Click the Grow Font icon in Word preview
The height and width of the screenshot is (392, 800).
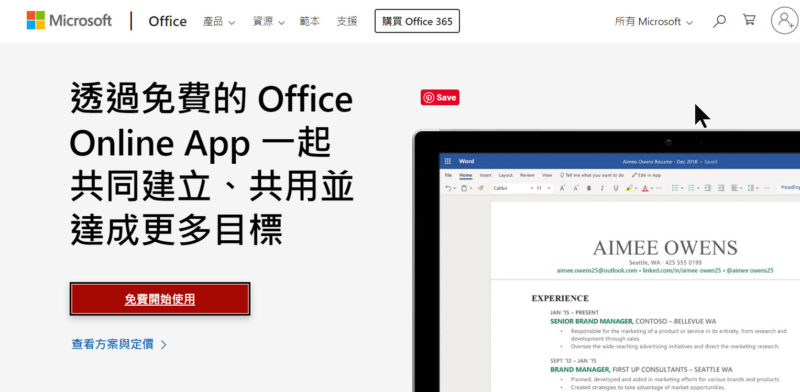562,188
